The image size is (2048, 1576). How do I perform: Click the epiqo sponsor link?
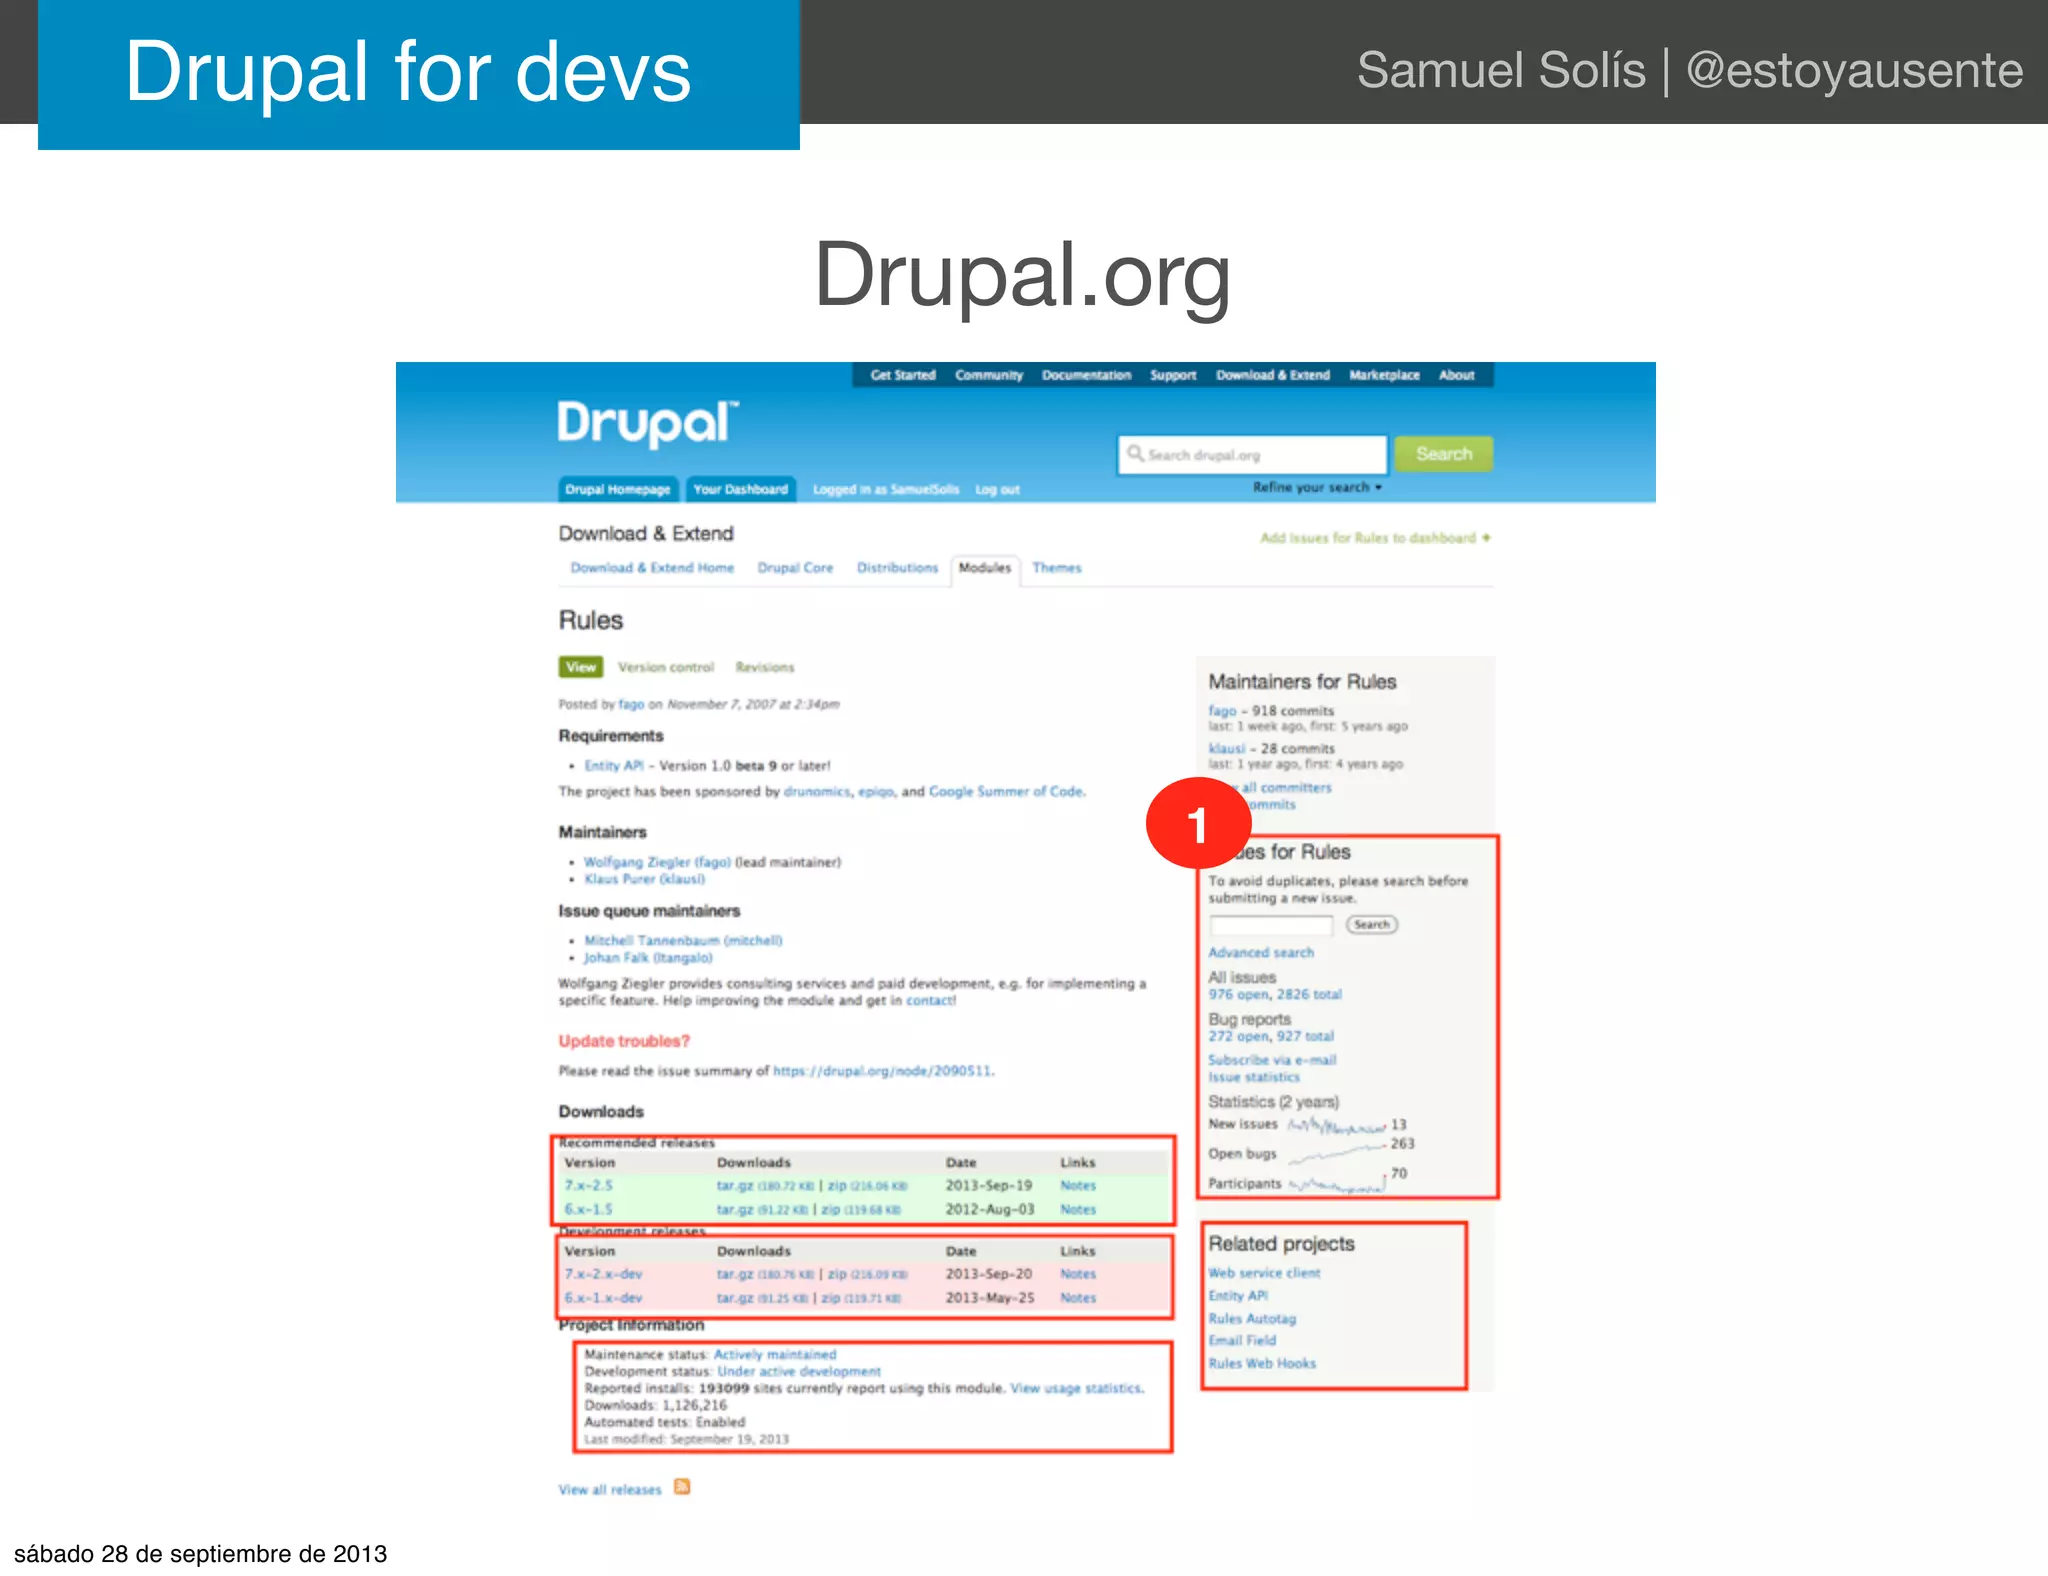(x=876, y=791)
